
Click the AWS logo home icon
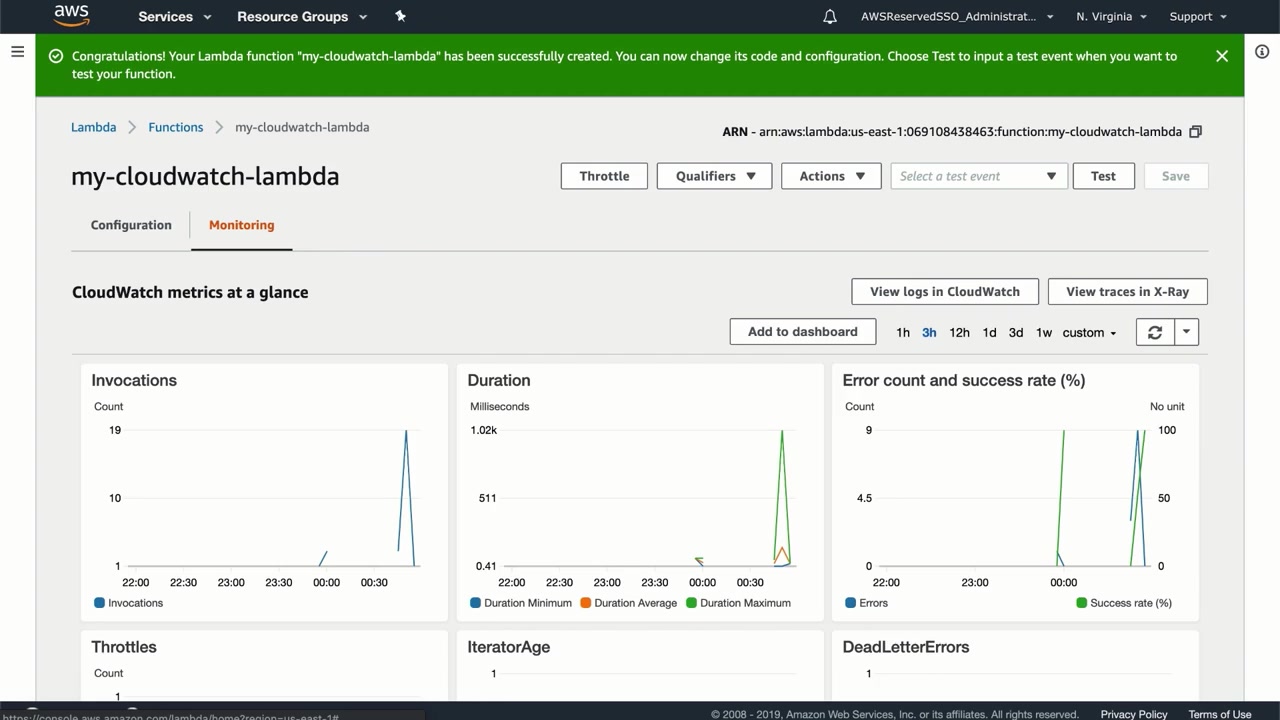[71, 15]
